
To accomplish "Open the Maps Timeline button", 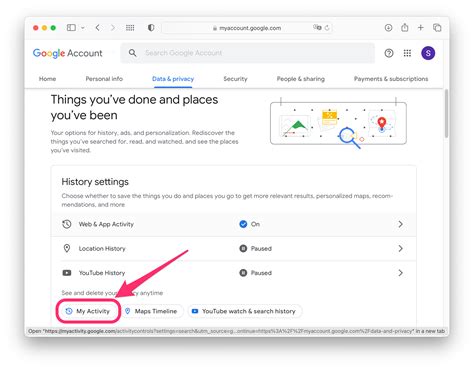I will [151, 311].
